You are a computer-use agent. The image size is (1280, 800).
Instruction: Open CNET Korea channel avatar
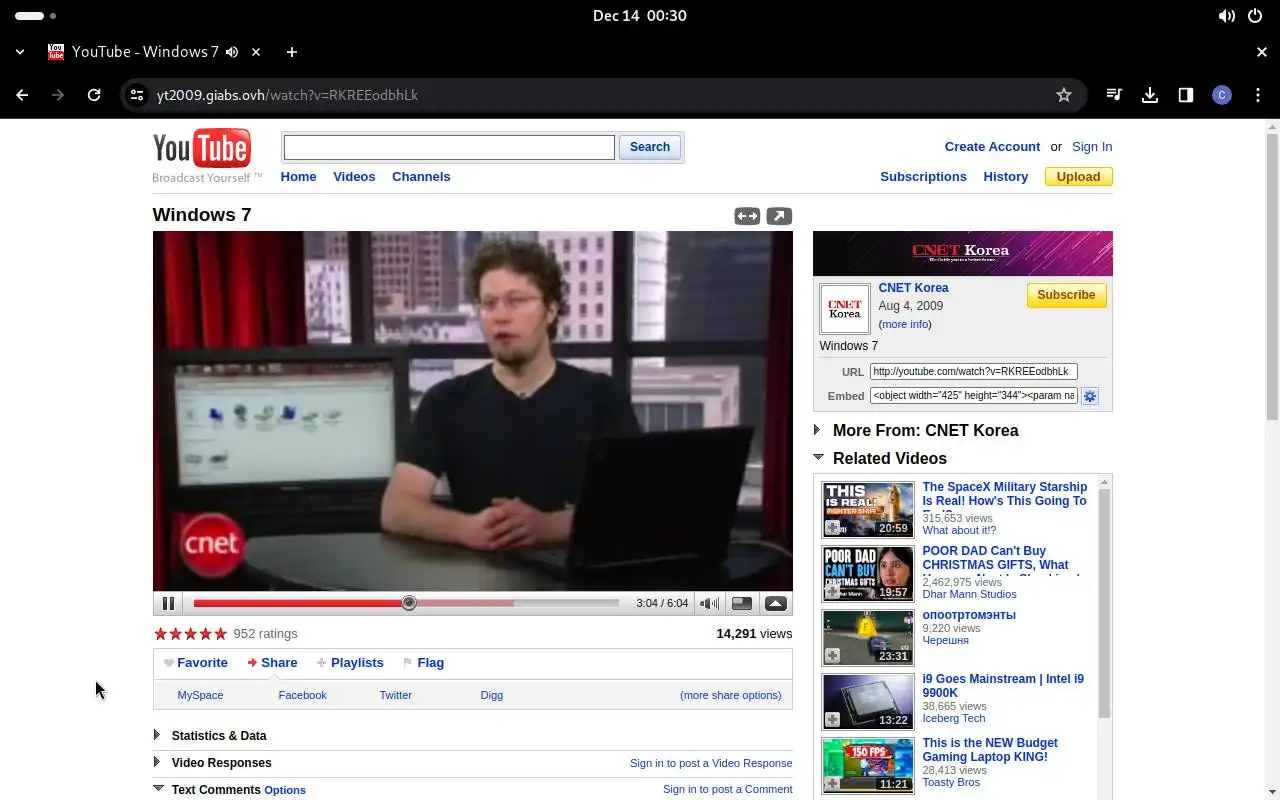845,309
